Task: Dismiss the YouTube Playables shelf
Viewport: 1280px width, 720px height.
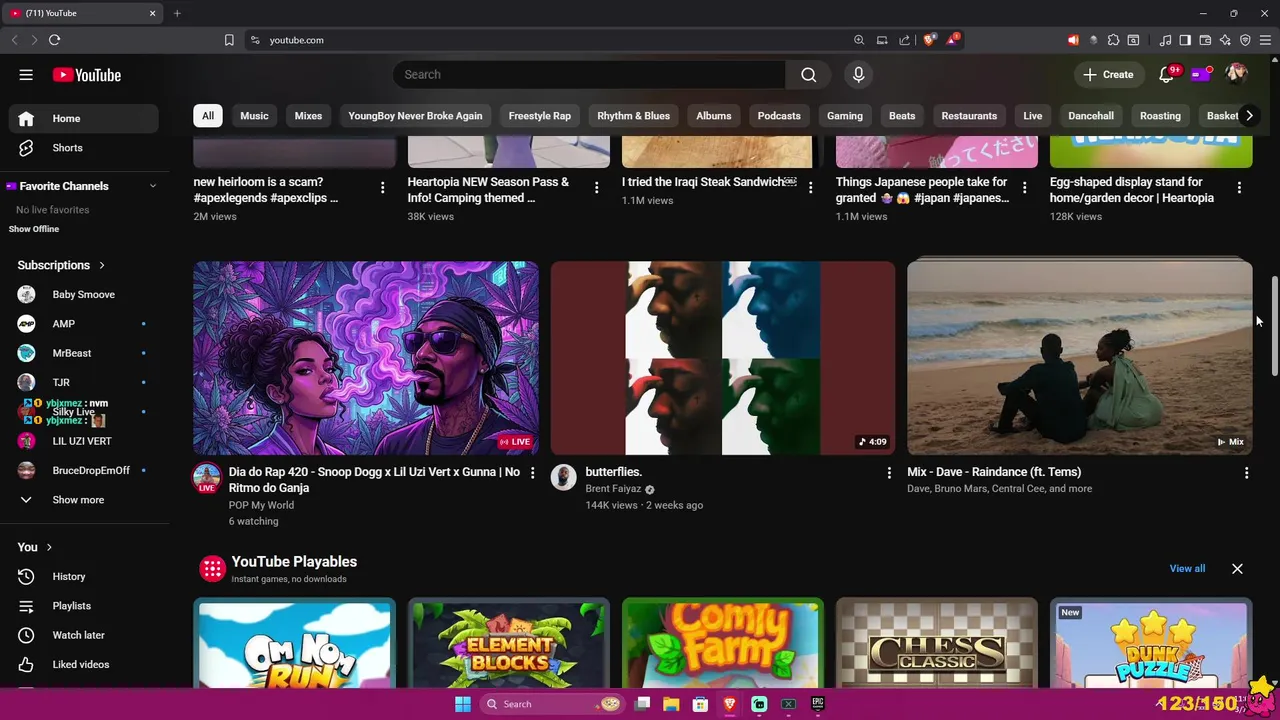Action: pyautogui.click(x=1237, y=569)
